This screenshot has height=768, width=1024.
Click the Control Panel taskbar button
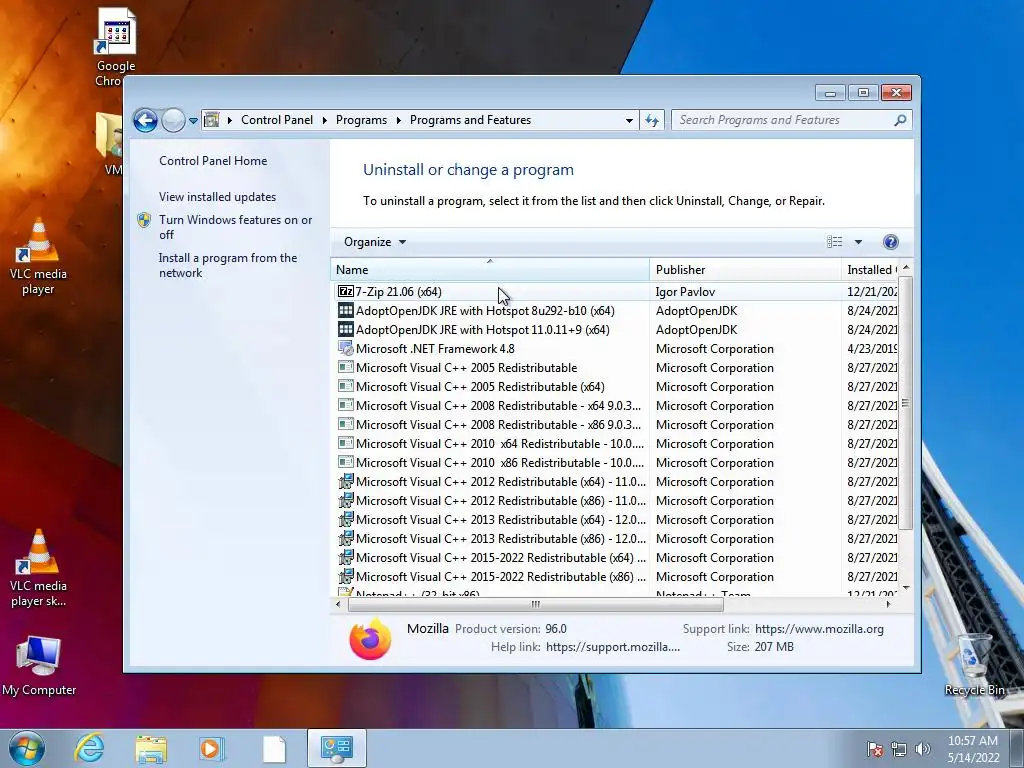[337, 748]
